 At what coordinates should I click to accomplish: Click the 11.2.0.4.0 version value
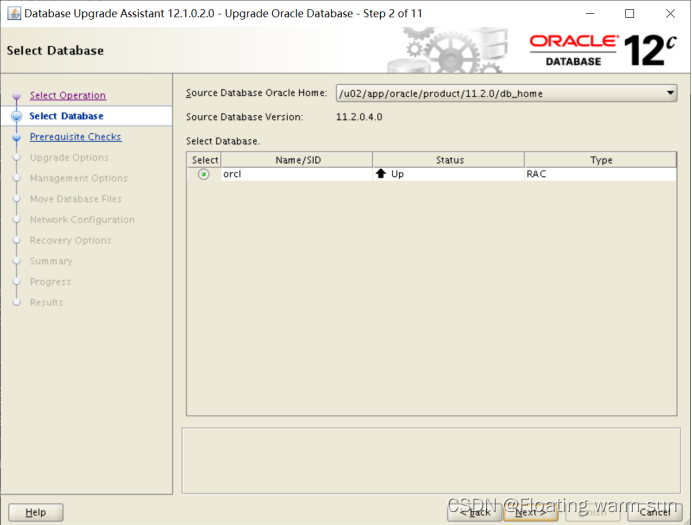(x=359, y=117)
